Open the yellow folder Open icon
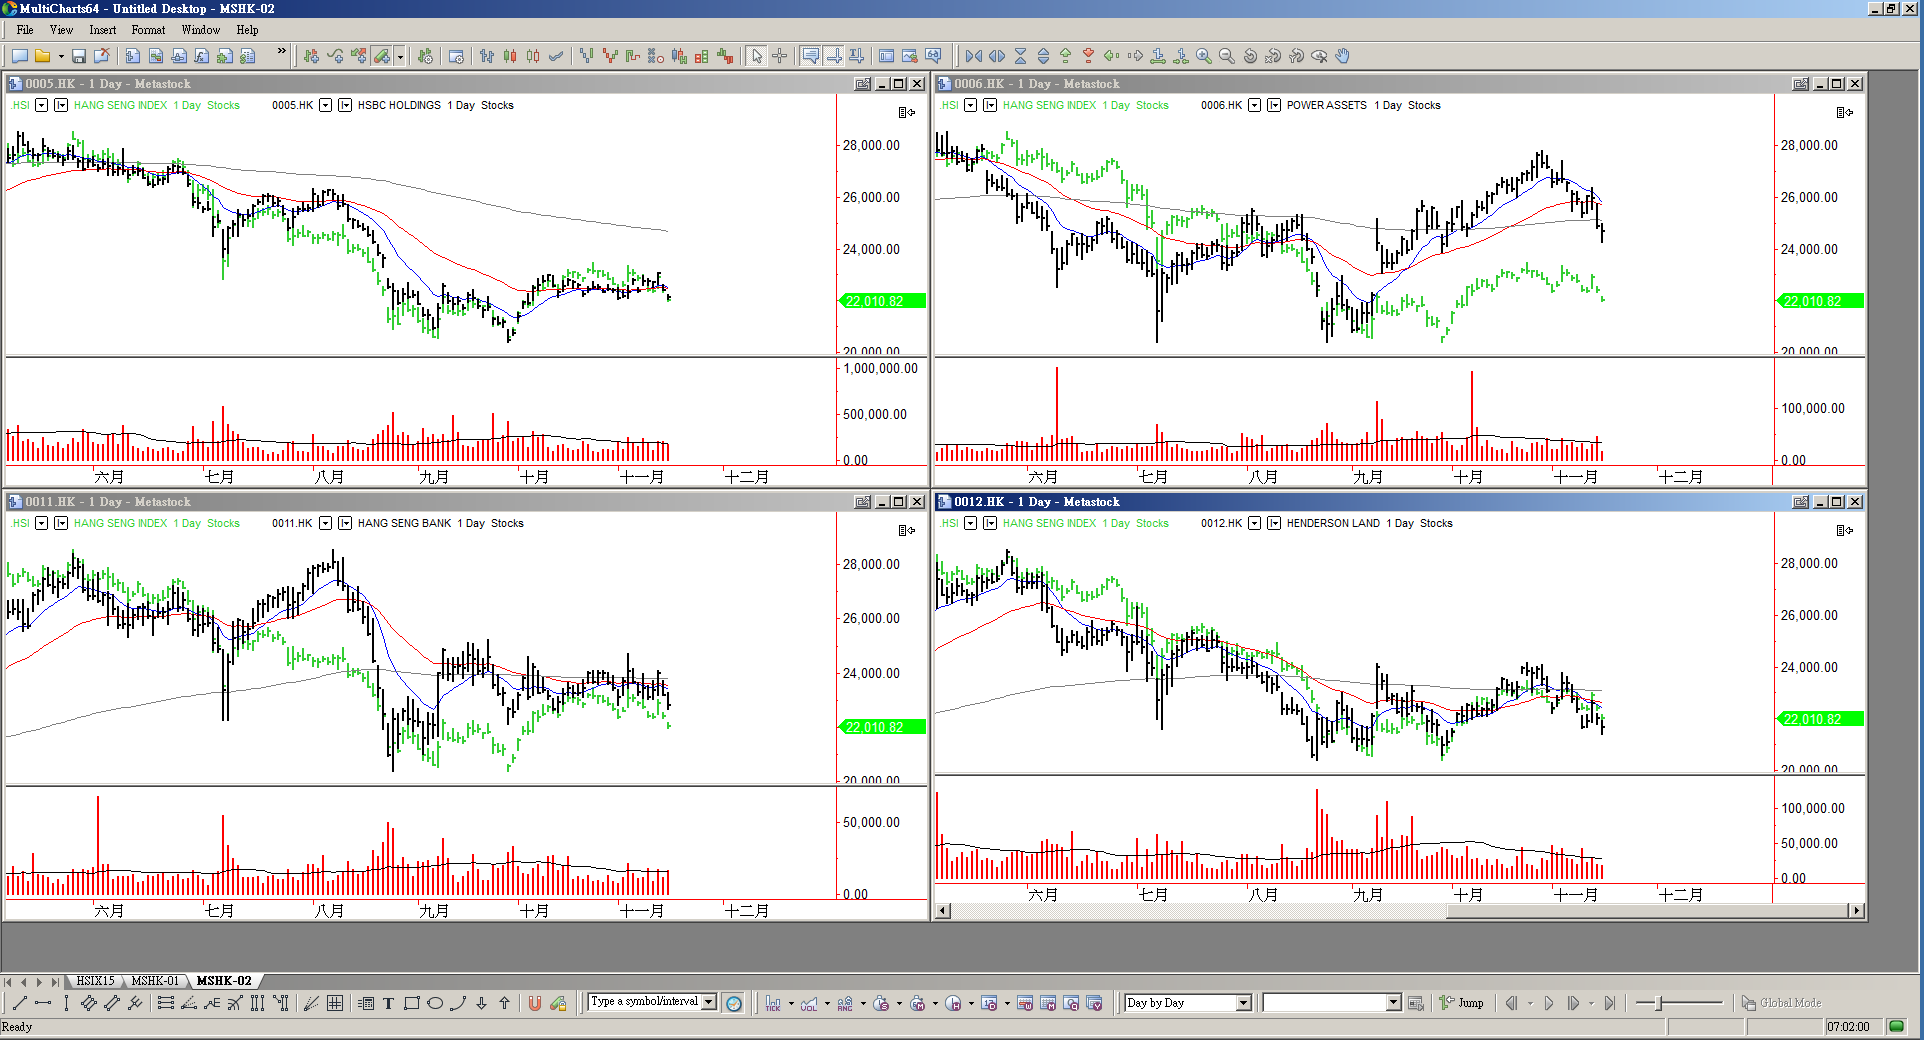This screenshot has height=1057, width=1924. tap(42, 56)
